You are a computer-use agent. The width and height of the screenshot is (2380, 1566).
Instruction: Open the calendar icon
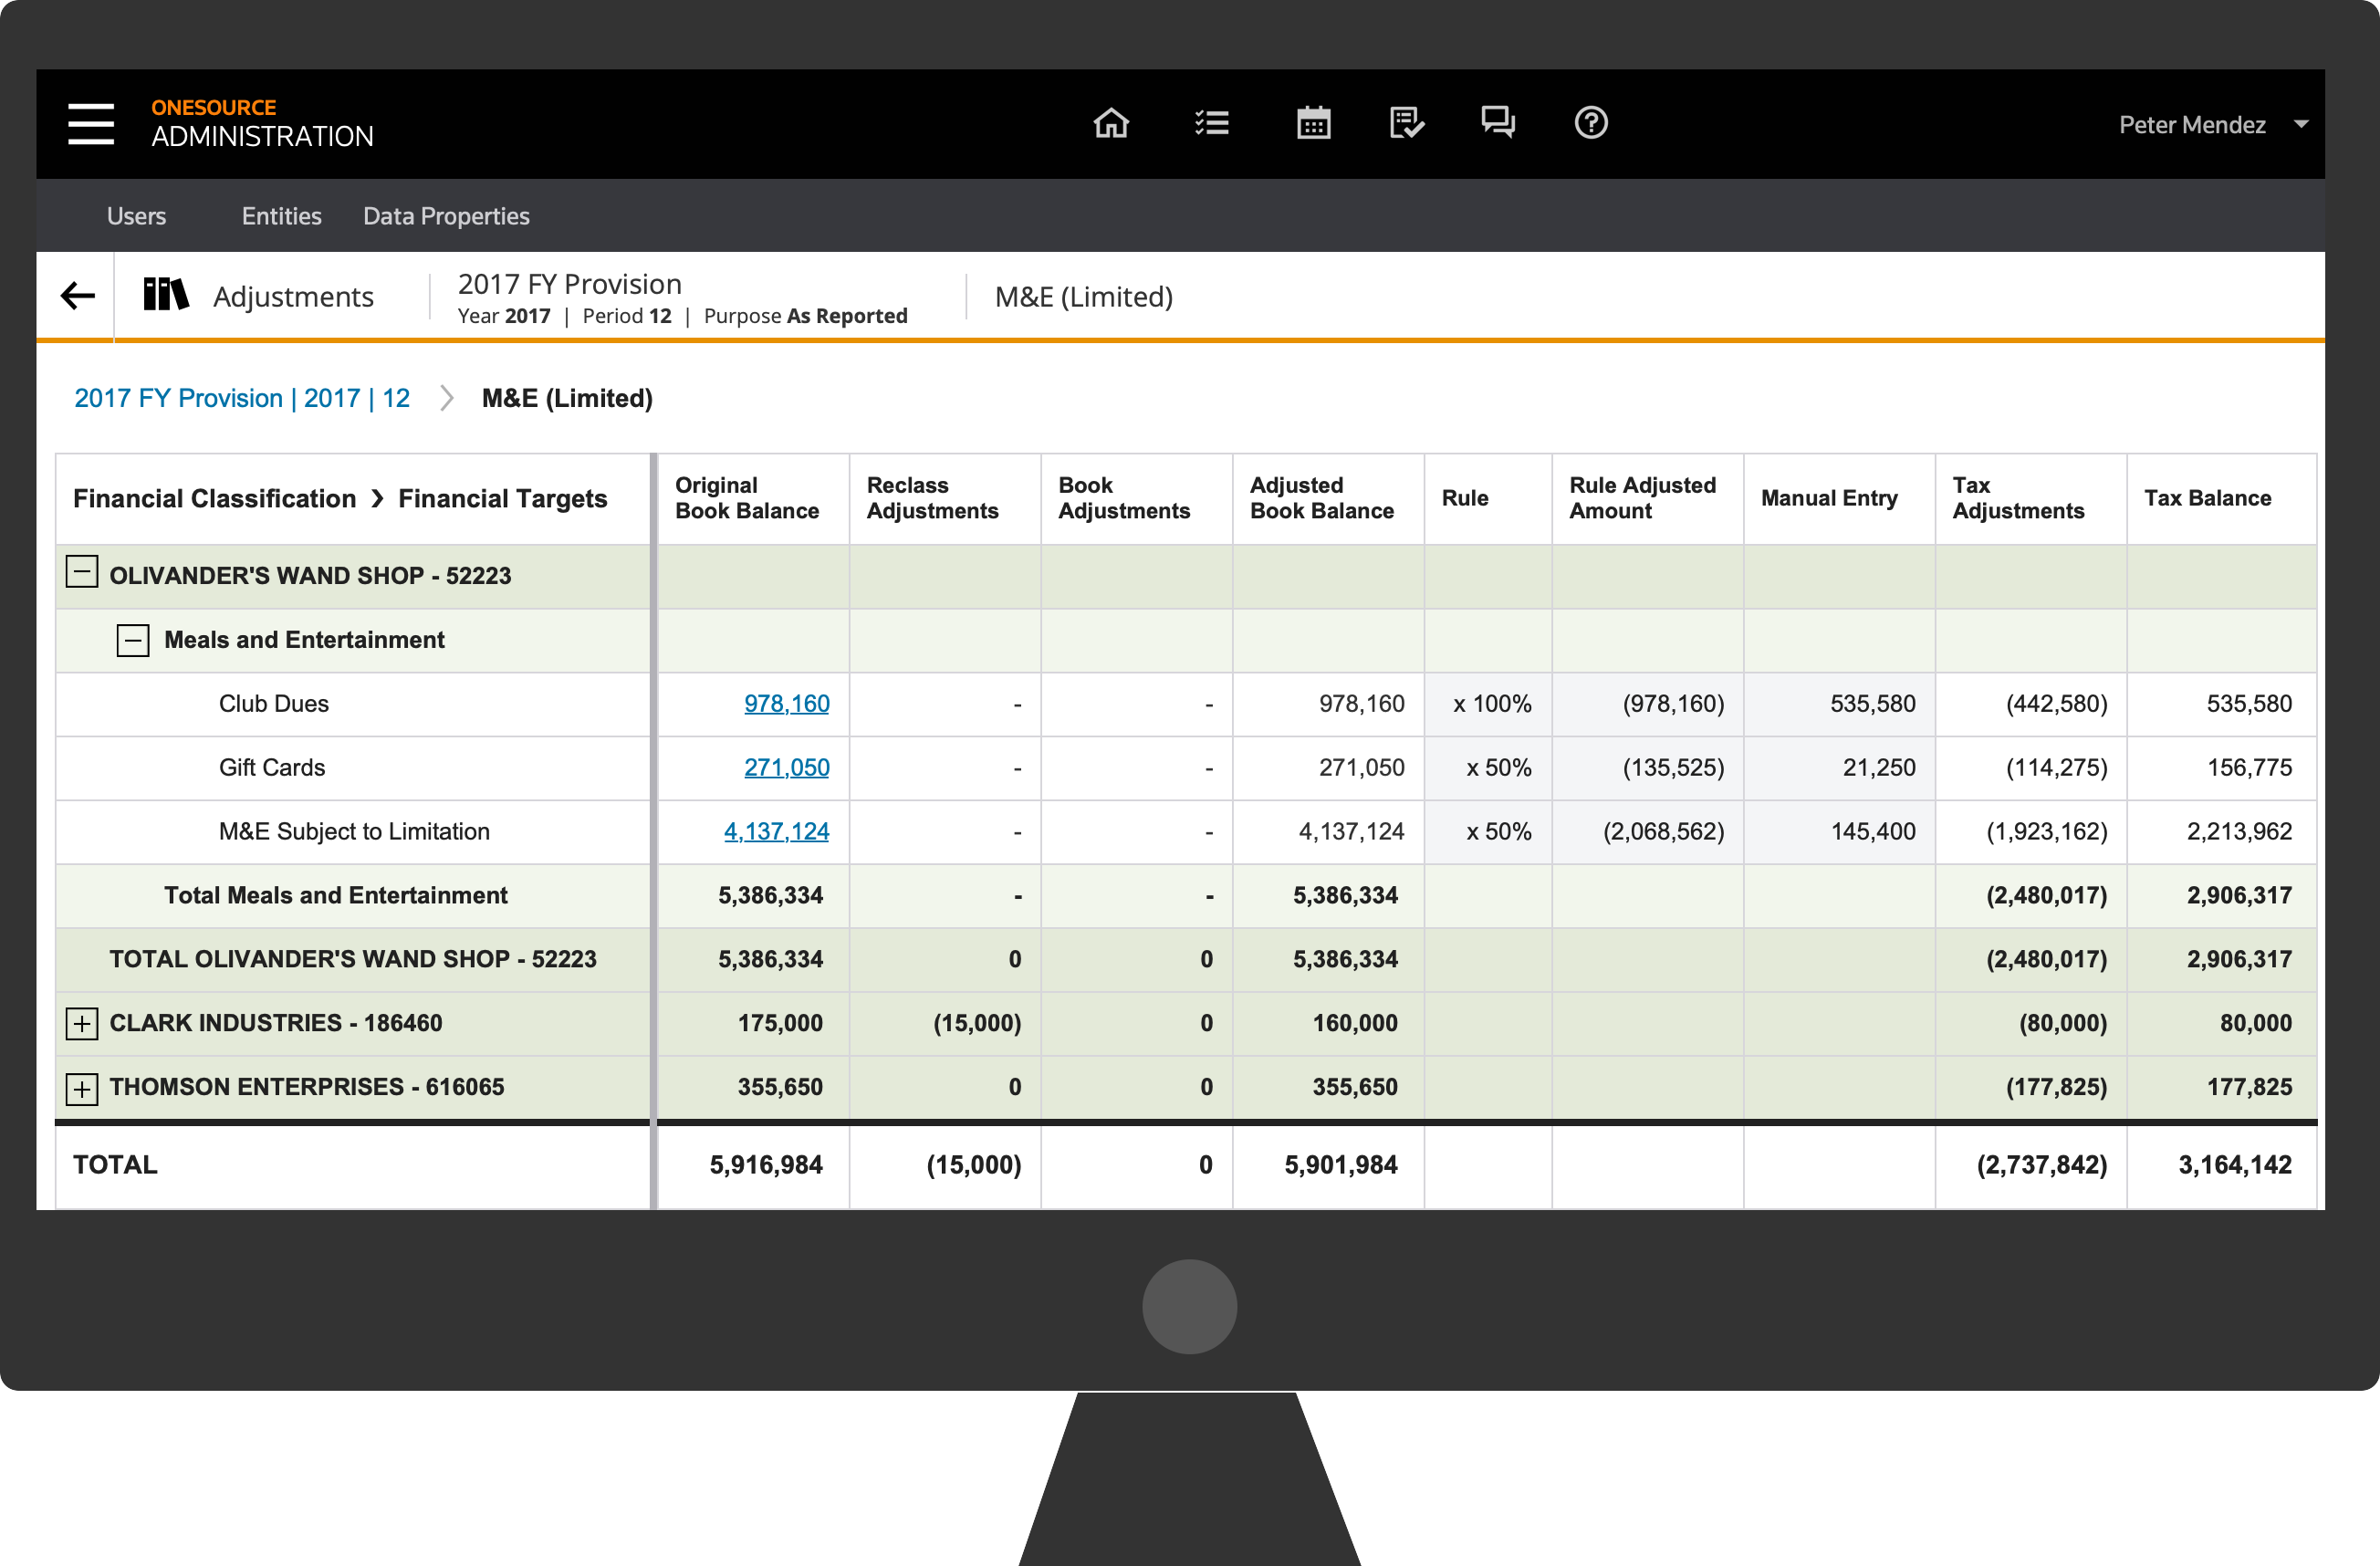point(1313,123)
